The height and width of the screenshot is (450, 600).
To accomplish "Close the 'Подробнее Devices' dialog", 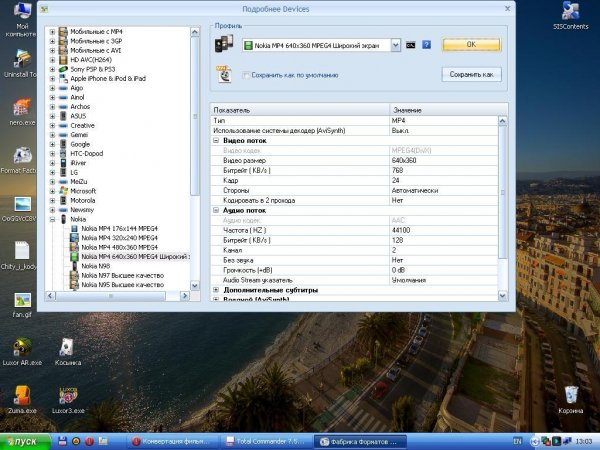I will pyautogui.click(x=507, y=8).
